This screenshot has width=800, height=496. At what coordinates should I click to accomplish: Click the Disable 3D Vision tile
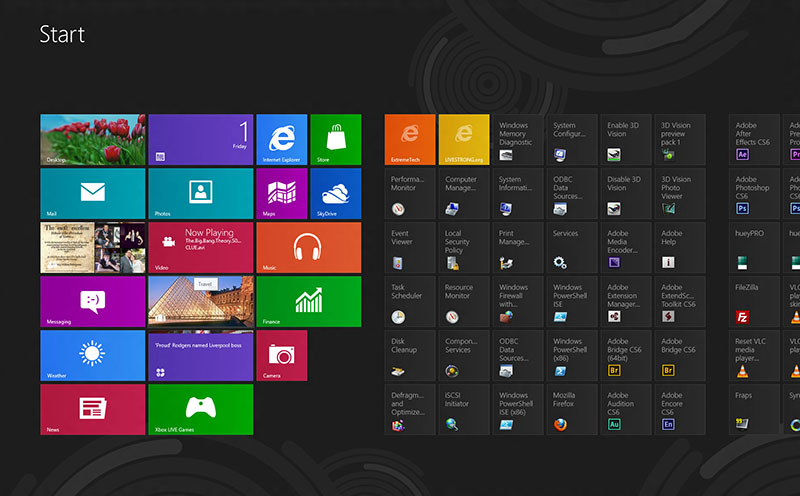626,193
